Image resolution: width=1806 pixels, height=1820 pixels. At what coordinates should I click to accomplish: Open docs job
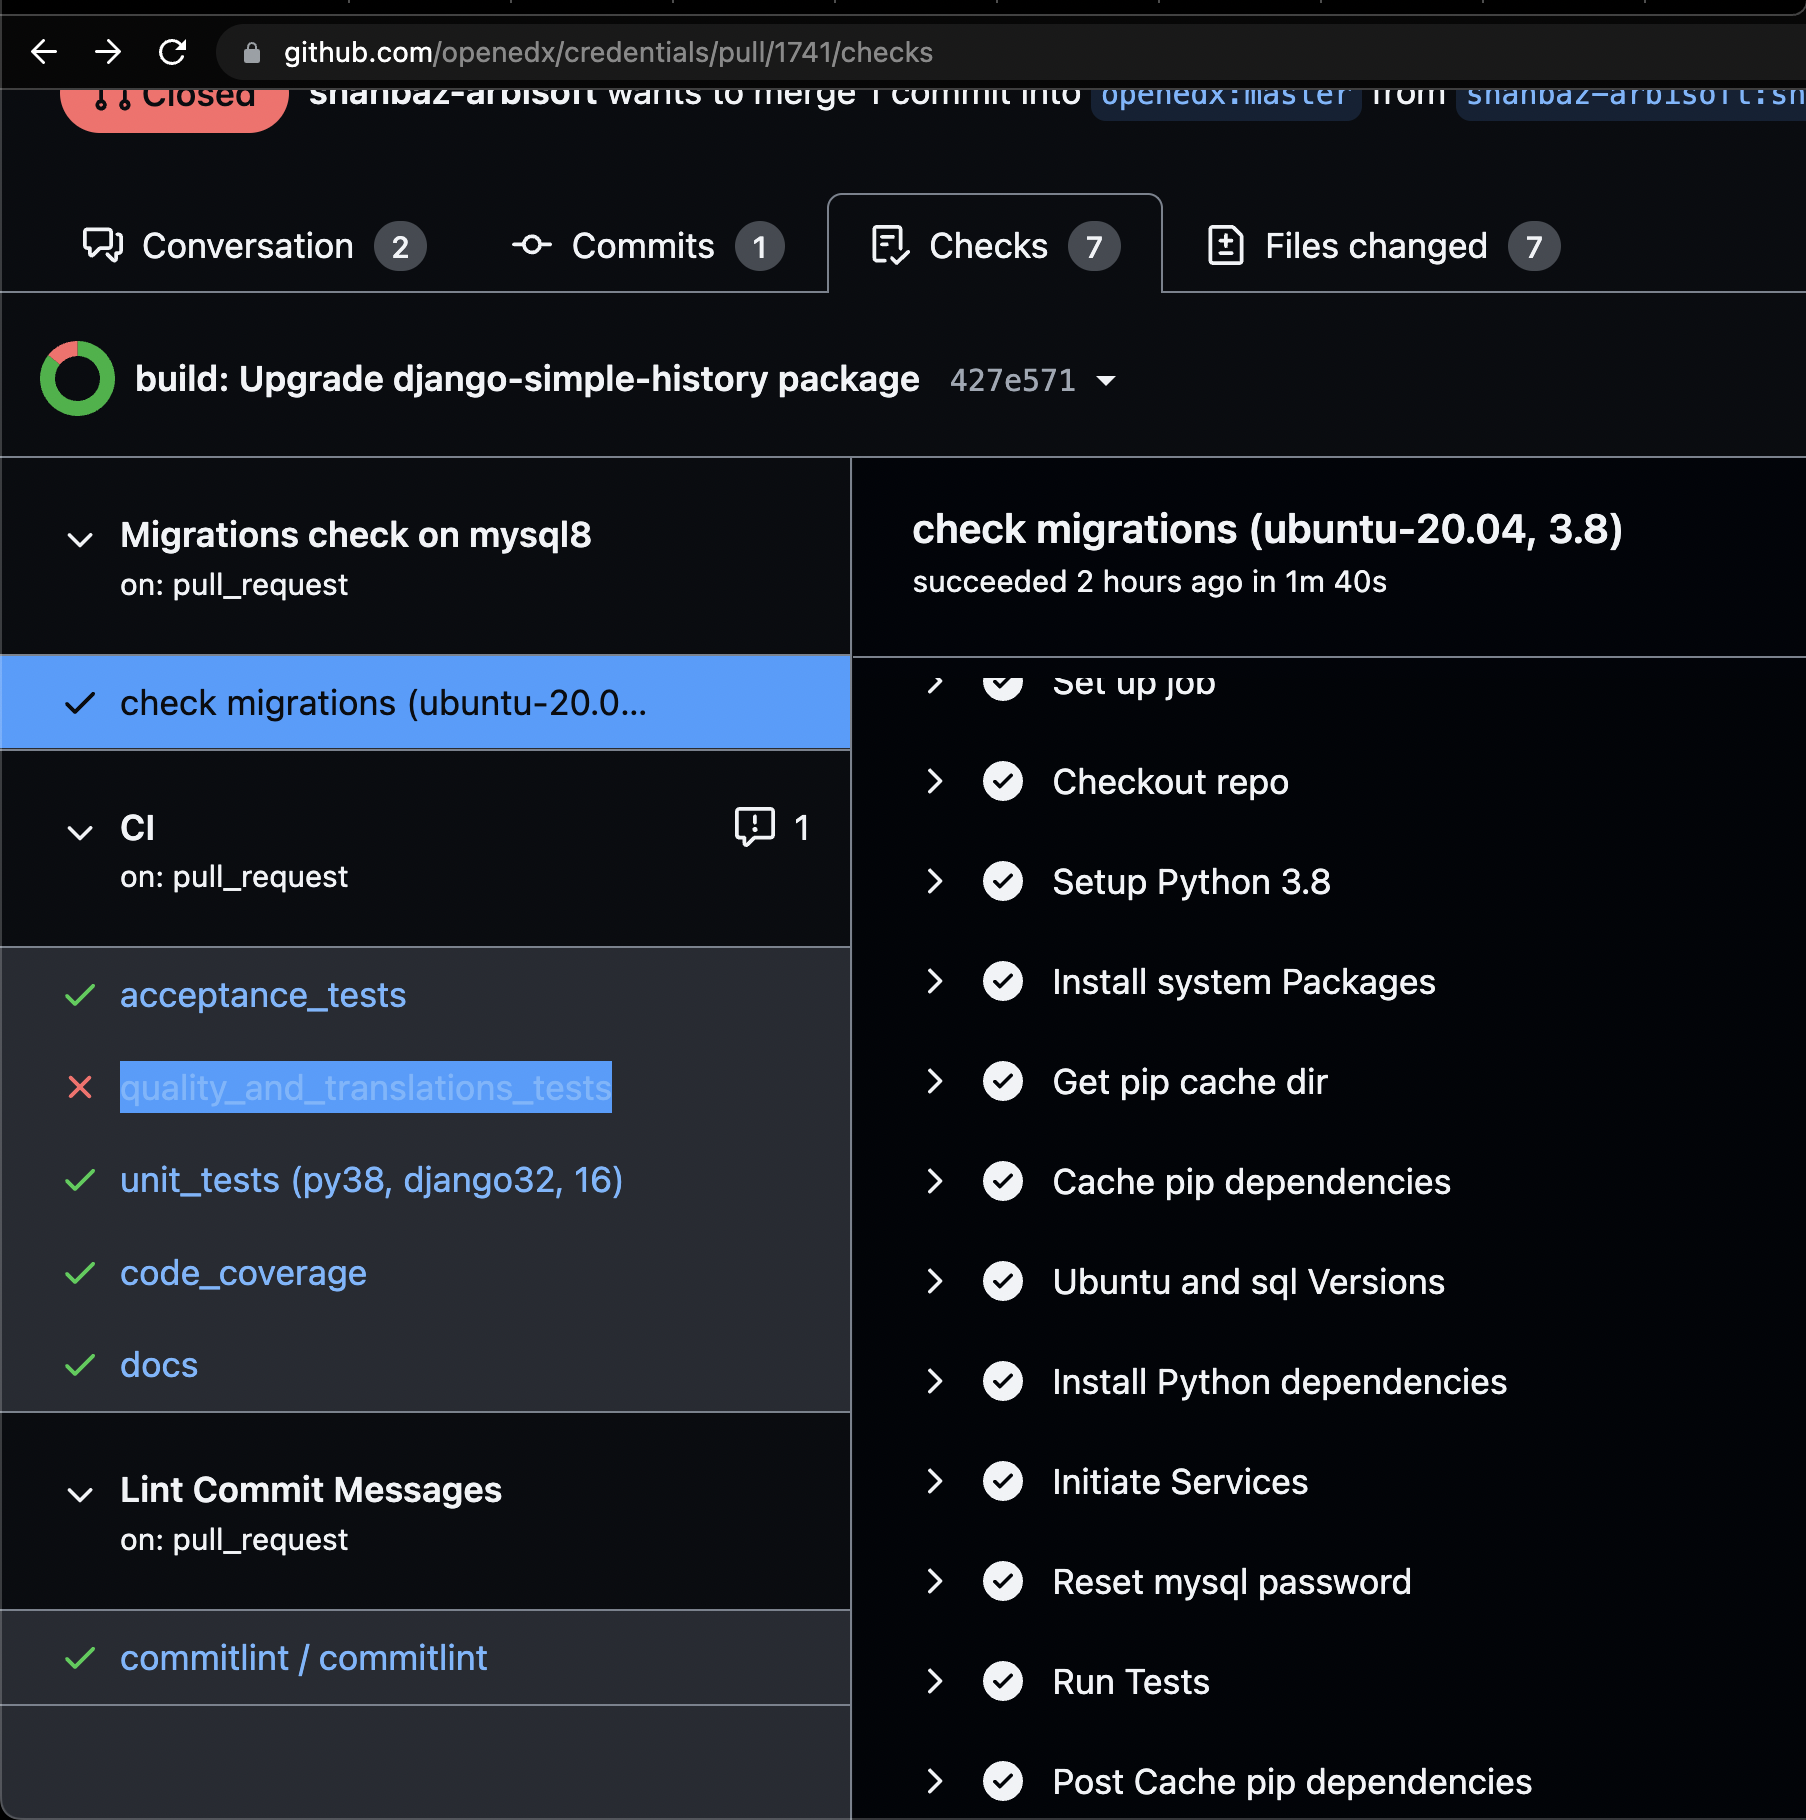(x=159, y=1365)
